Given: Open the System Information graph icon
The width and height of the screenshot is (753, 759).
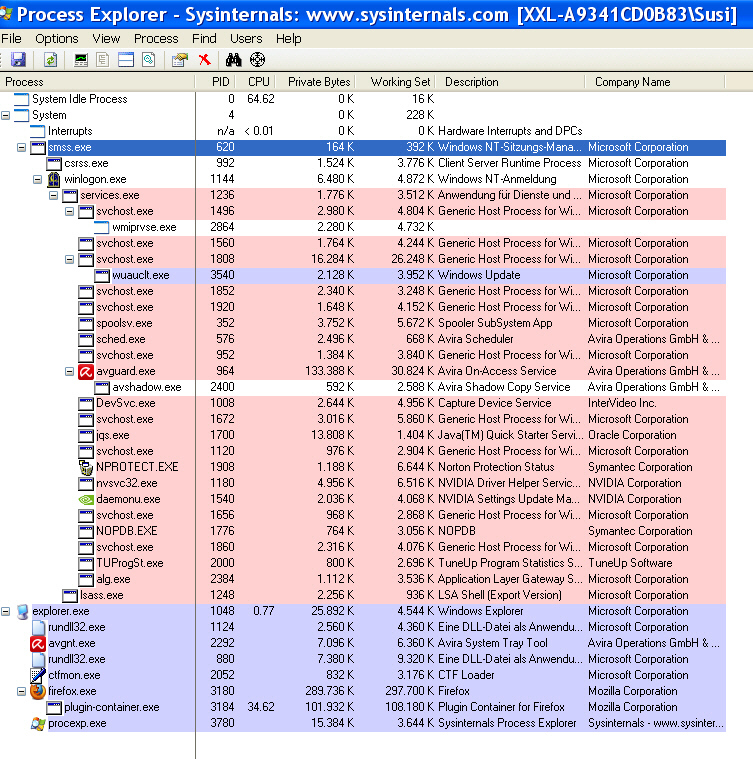Looking at the screenshot, I should click(81, 60).
